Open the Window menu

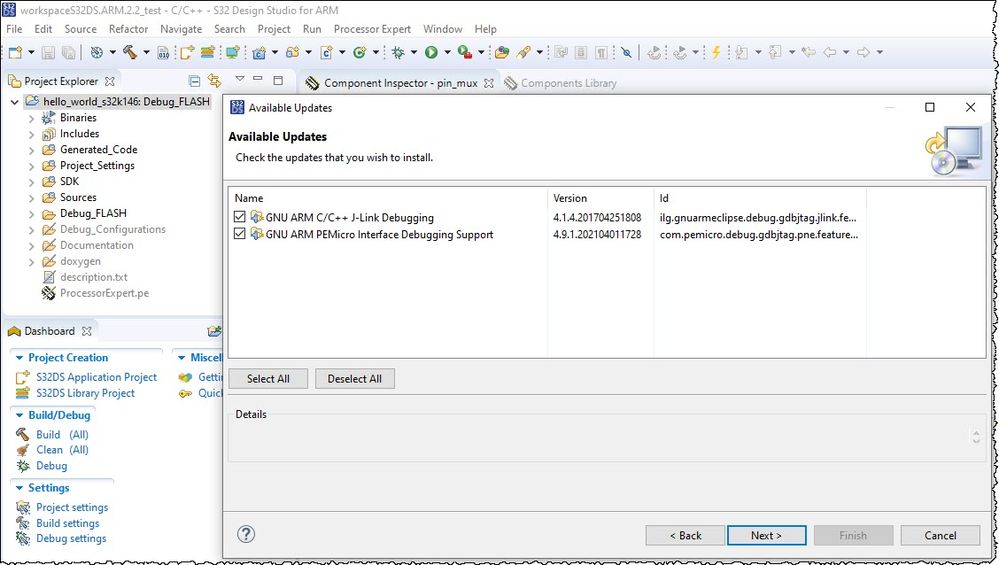click(443, 29)
